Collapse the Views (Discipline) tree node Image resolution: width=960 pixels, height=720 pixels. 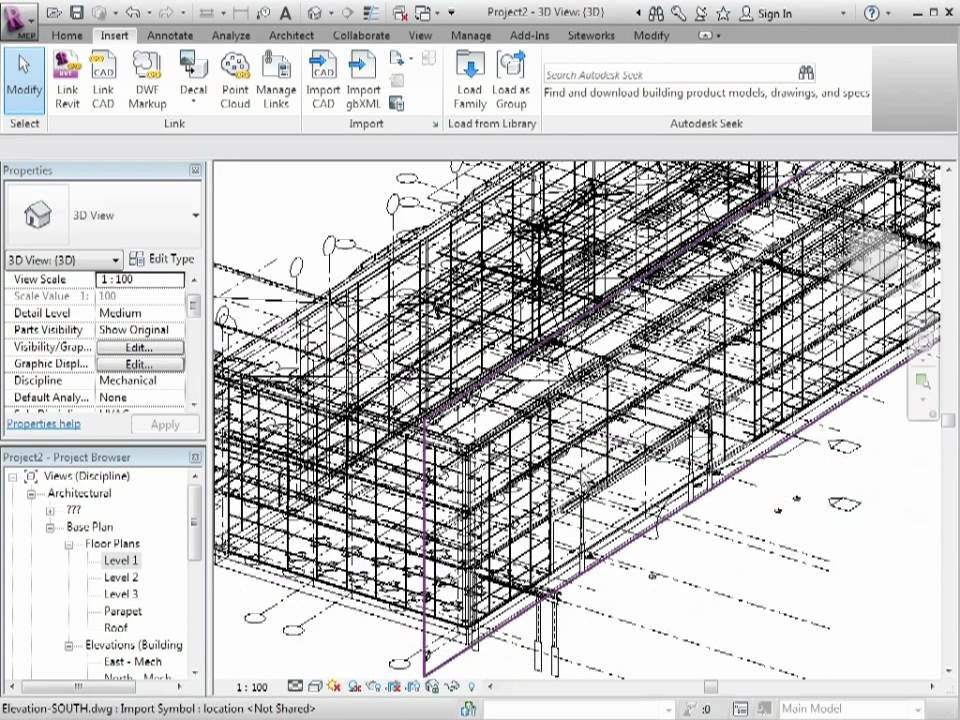coord(12,476)
